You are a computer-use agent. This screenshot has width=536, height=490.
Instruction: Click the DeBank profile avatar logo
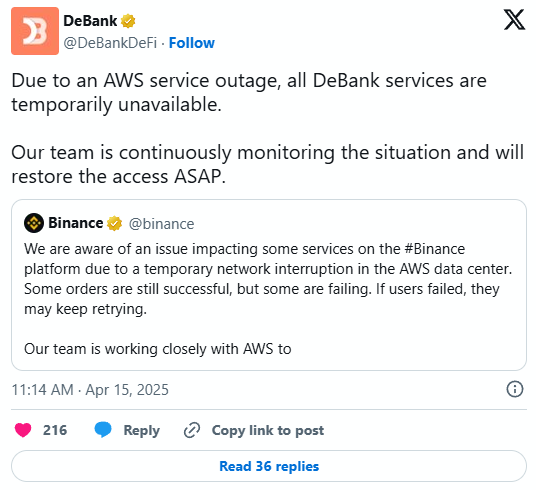(x=35, y=31)
